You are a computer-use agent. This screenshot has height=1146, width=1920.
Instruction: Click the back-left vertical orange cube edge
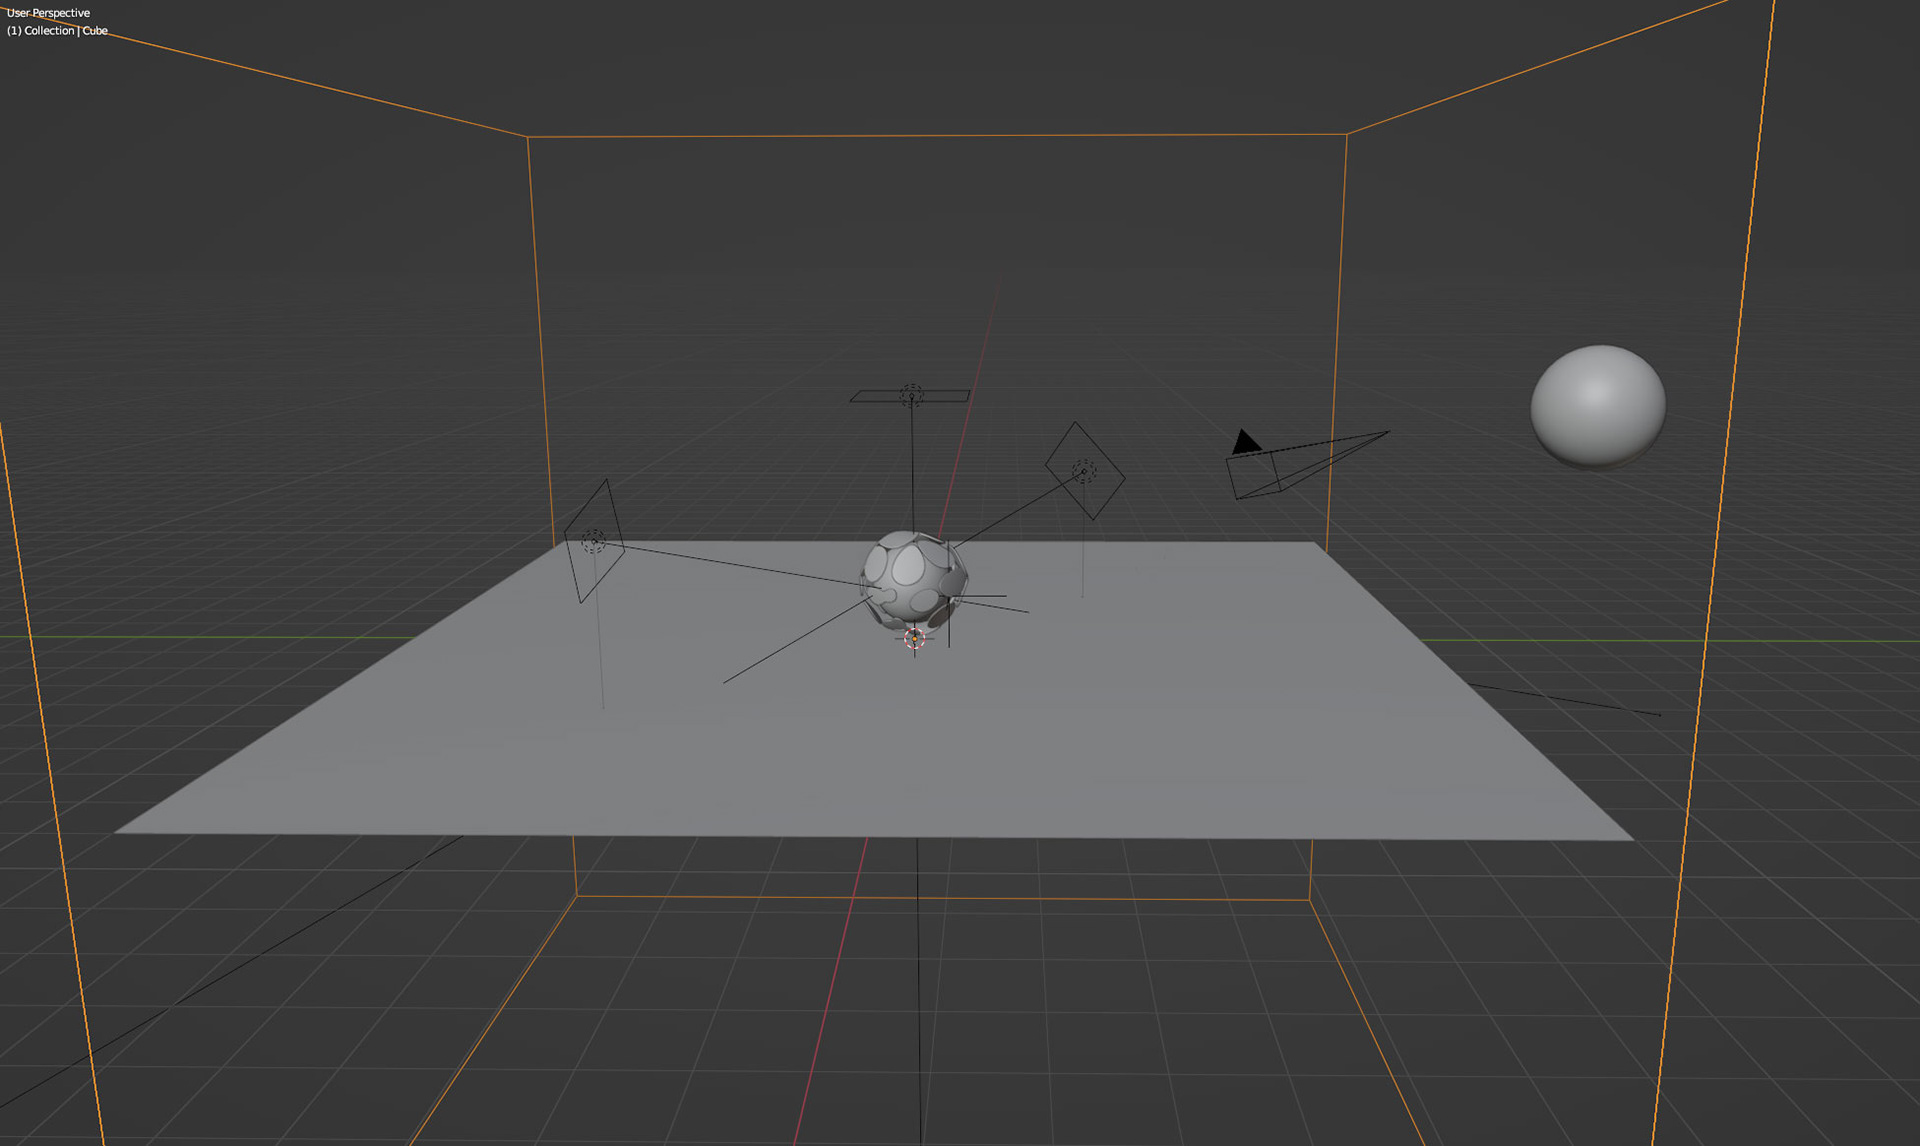click(x=540, y=340)
